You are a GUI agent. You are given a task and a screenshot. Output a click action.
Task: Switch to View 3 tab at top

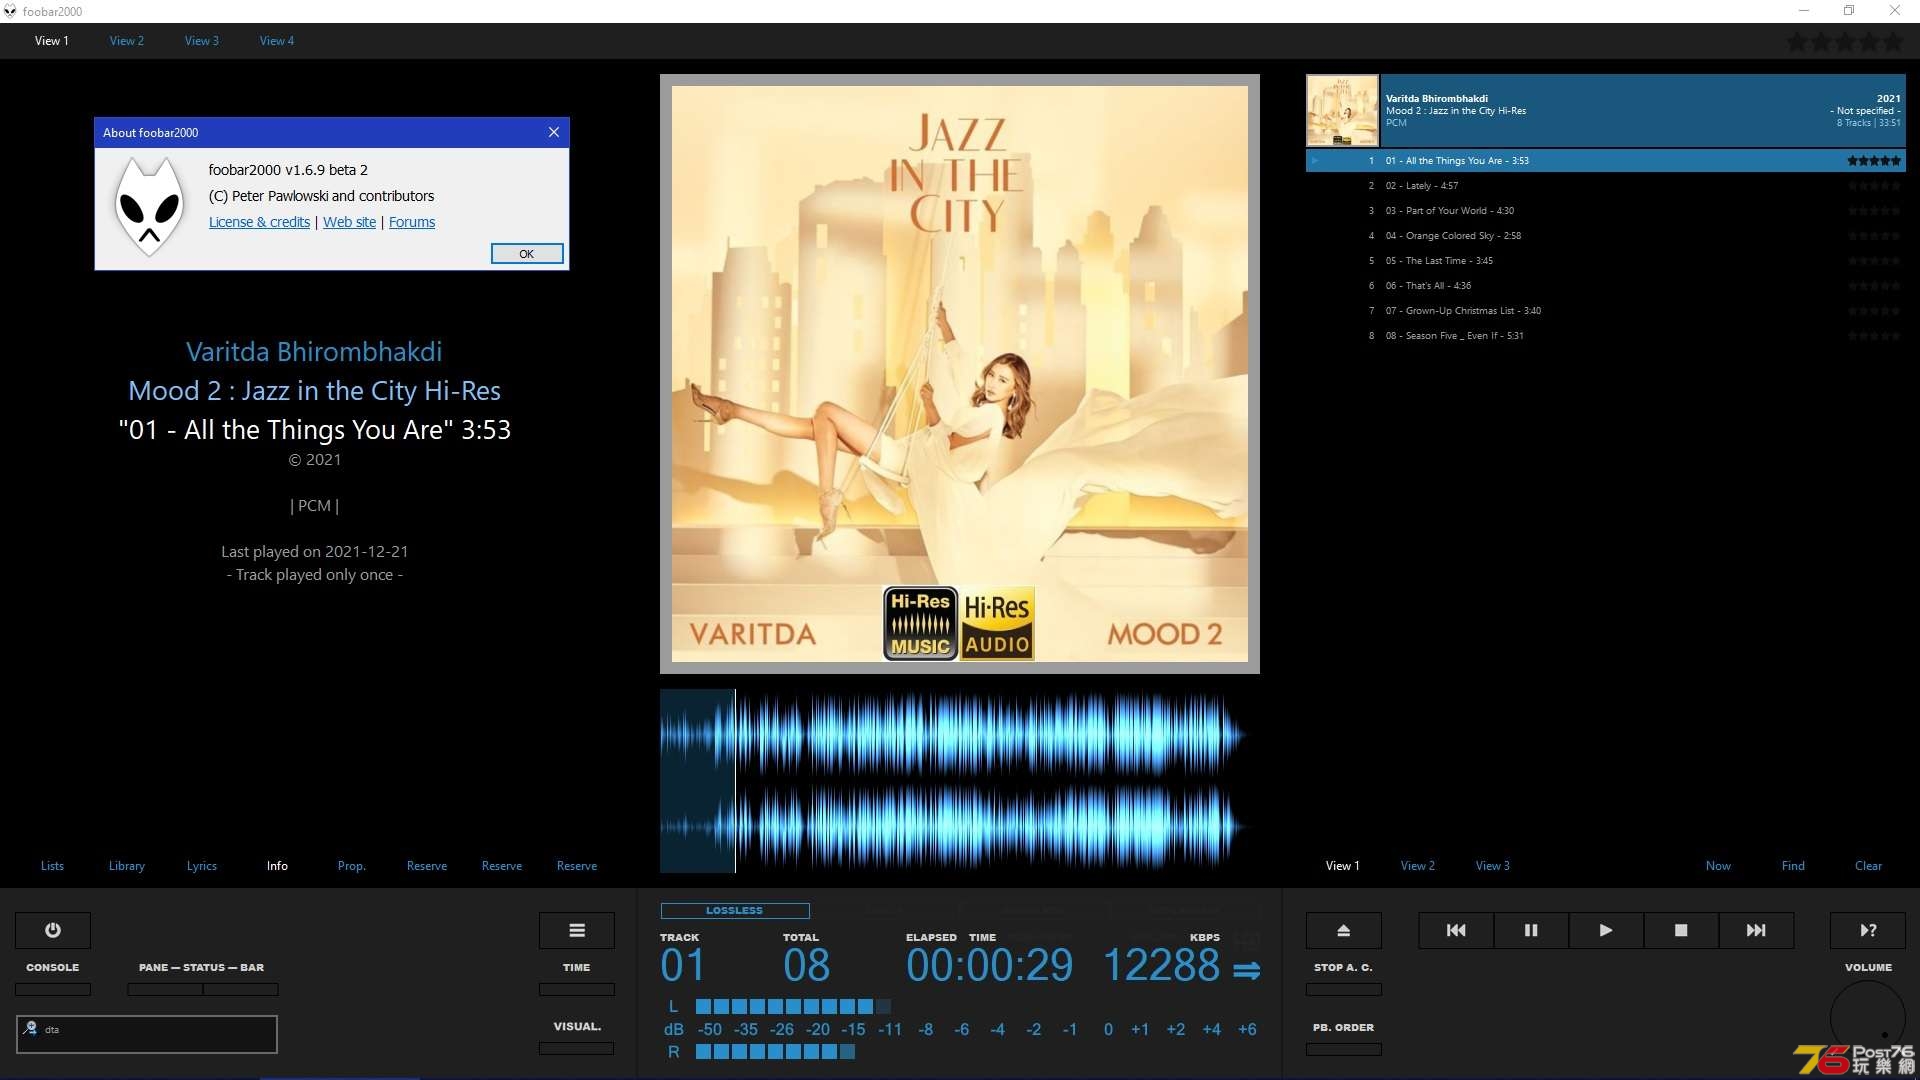click(202, 41)
